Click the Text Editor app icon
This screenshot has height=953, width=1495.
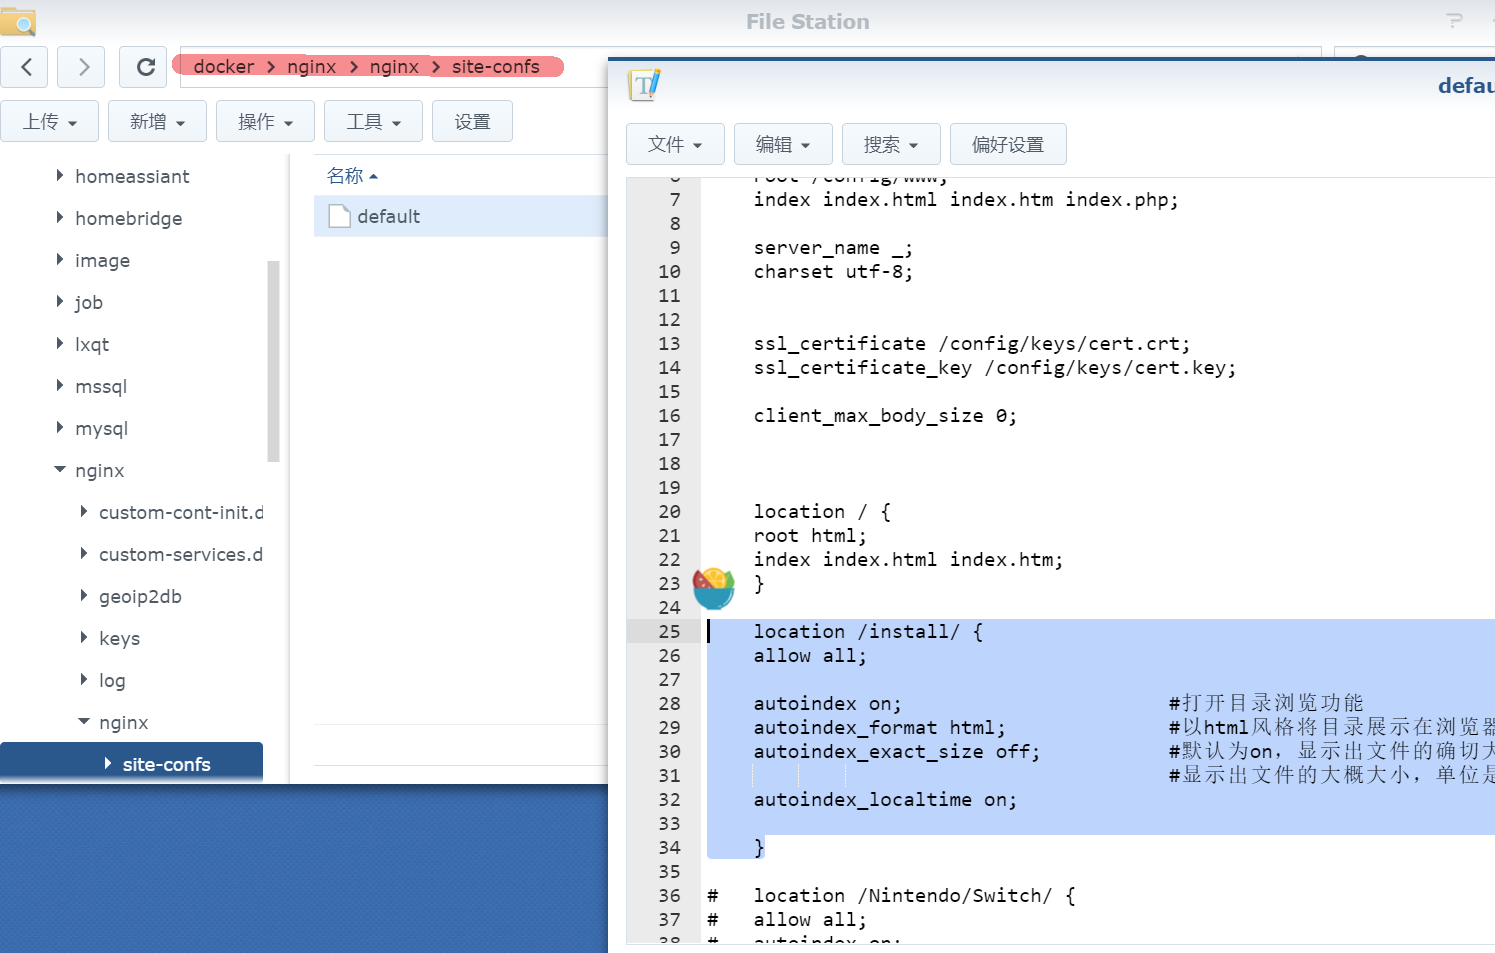[643, 84]
